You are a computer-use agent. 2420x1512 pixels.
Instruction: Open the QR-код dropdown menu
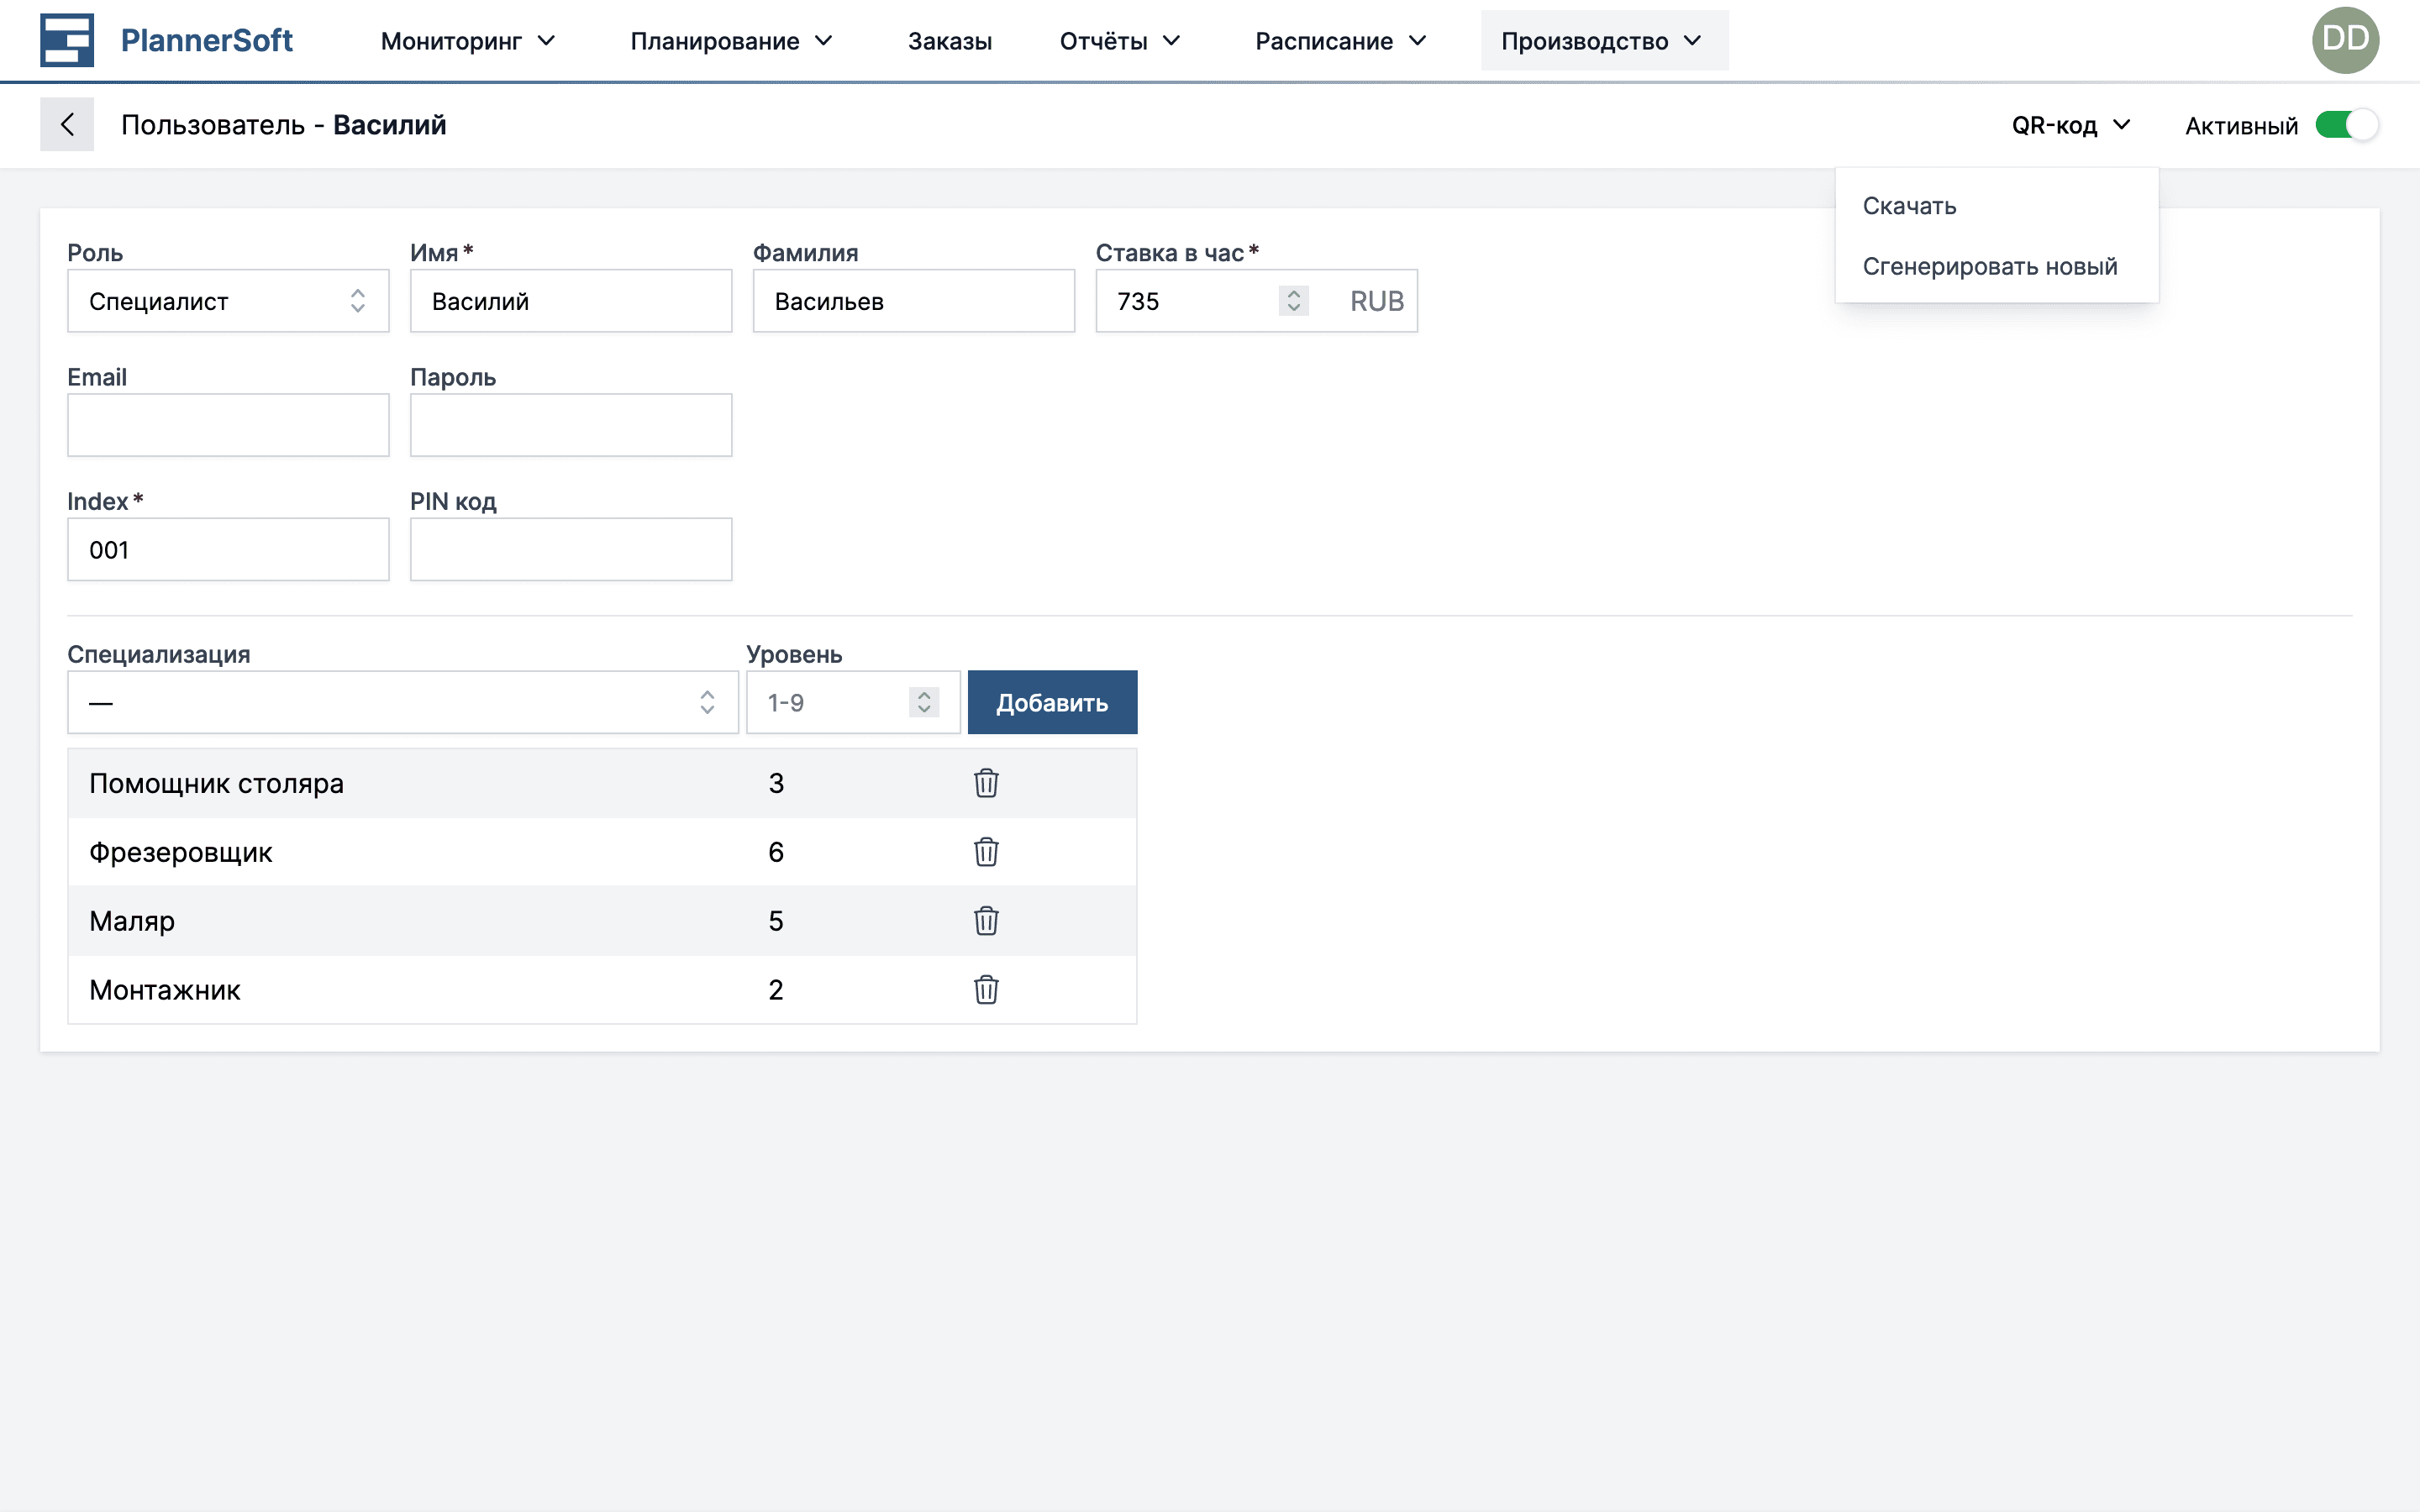coord(2070,126)
